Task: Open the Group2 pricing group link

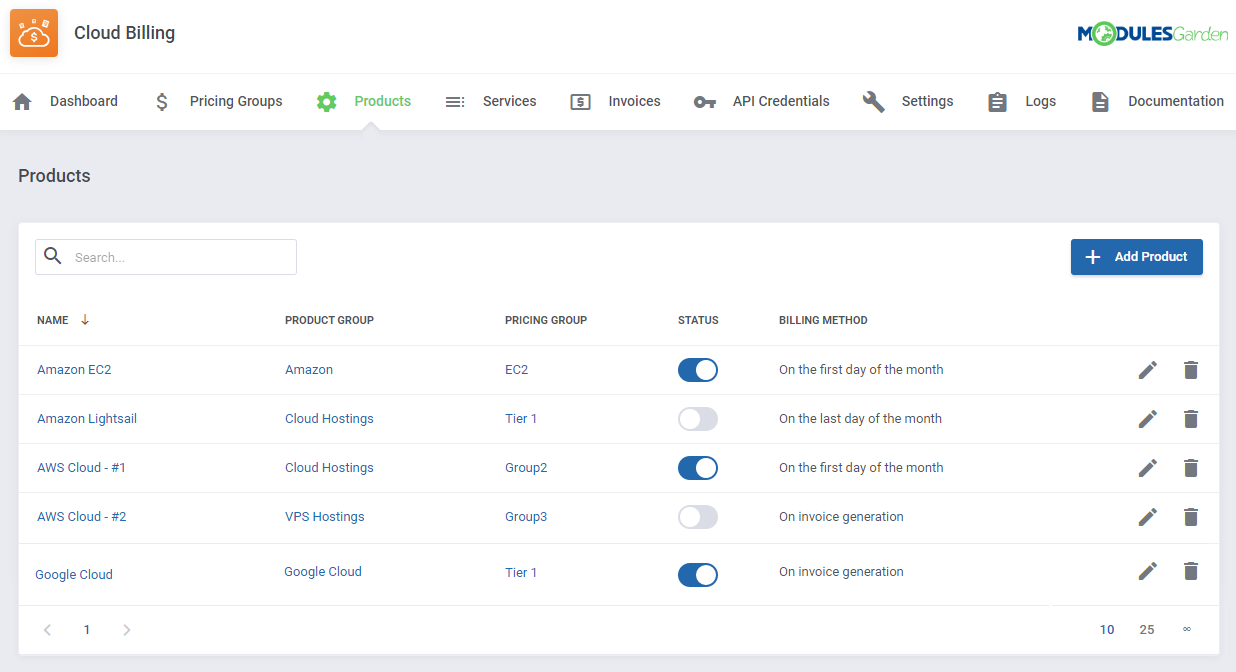Action: click(x=526, y=468)
